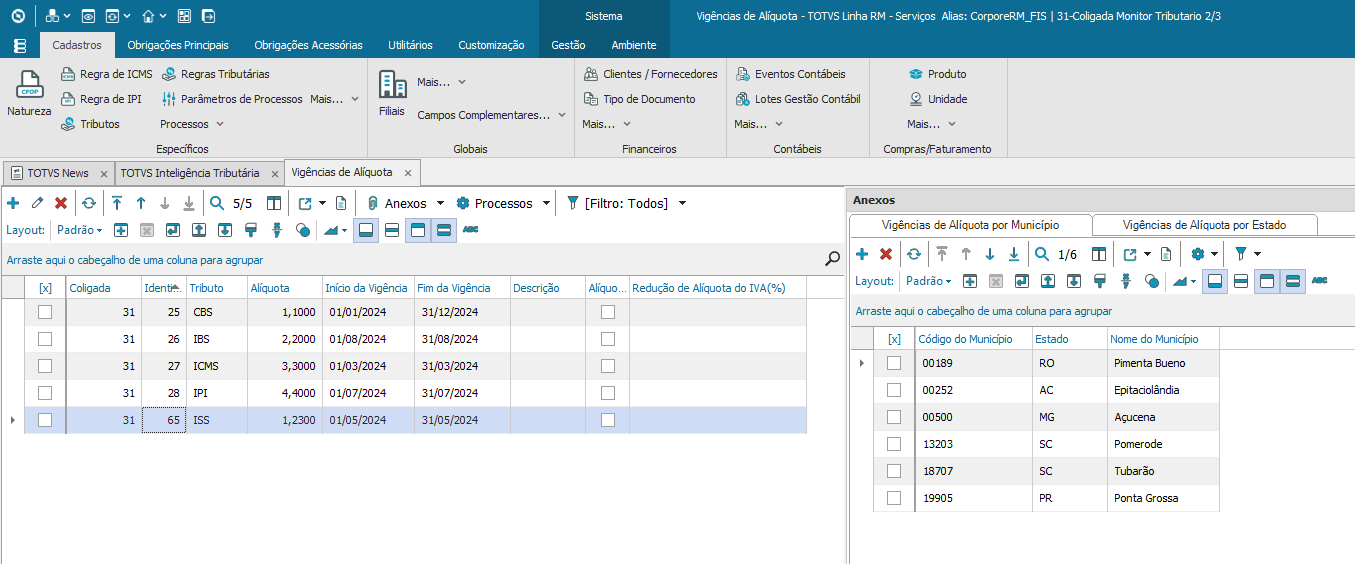
Task: Open the Utilitários ribbon tab
Action: (410, 45)
